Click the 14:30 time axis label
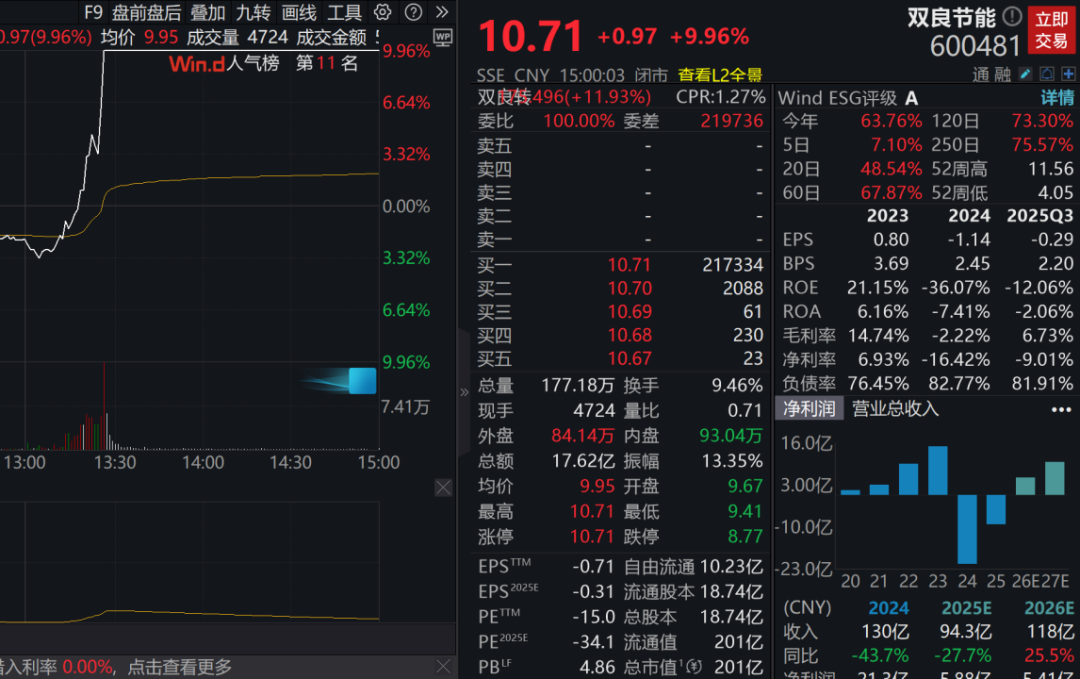This screenshot has height=679, width=1080. click(290, 462)
